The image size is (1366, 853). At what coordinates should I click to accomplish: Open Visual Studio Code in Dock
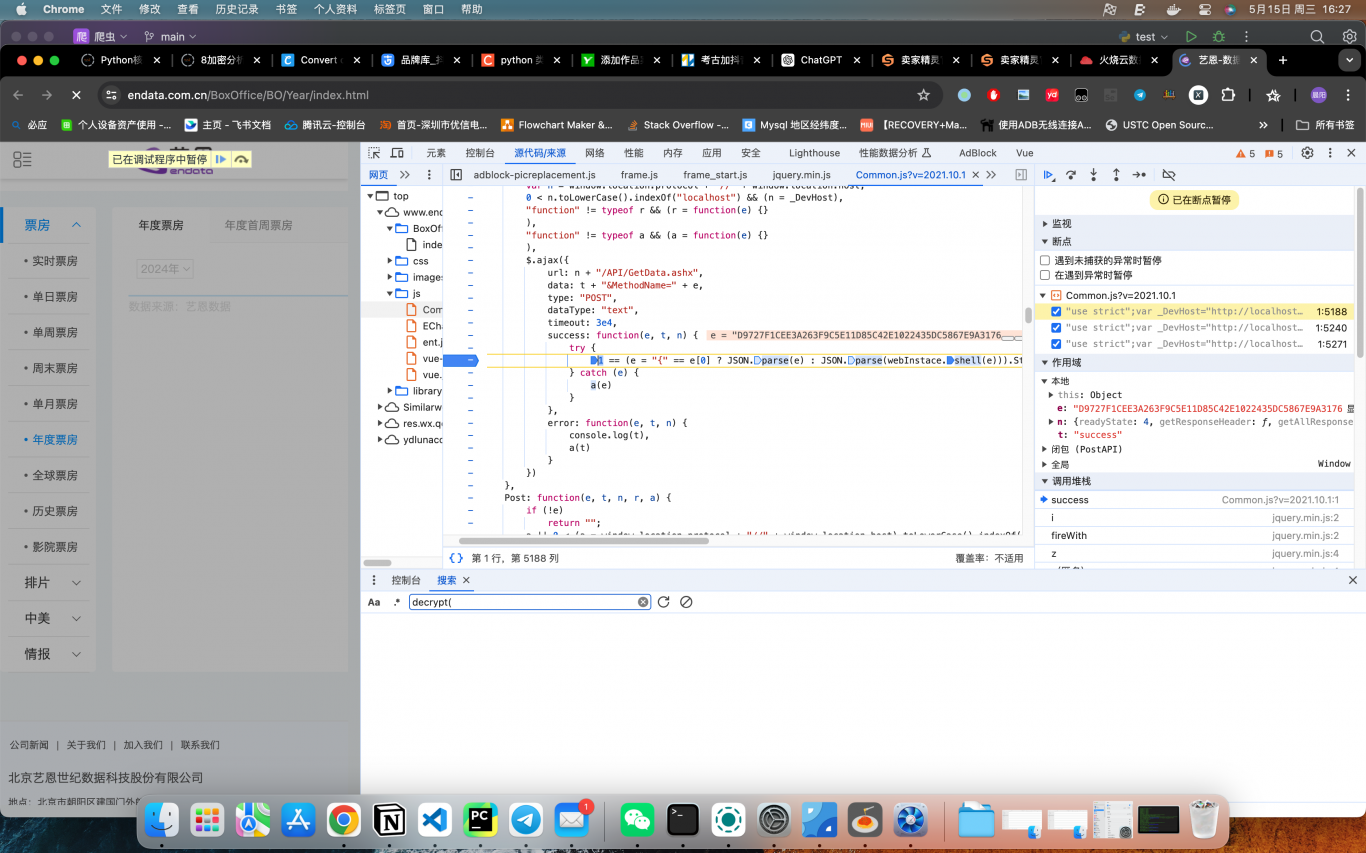click(x=434, y=821)
